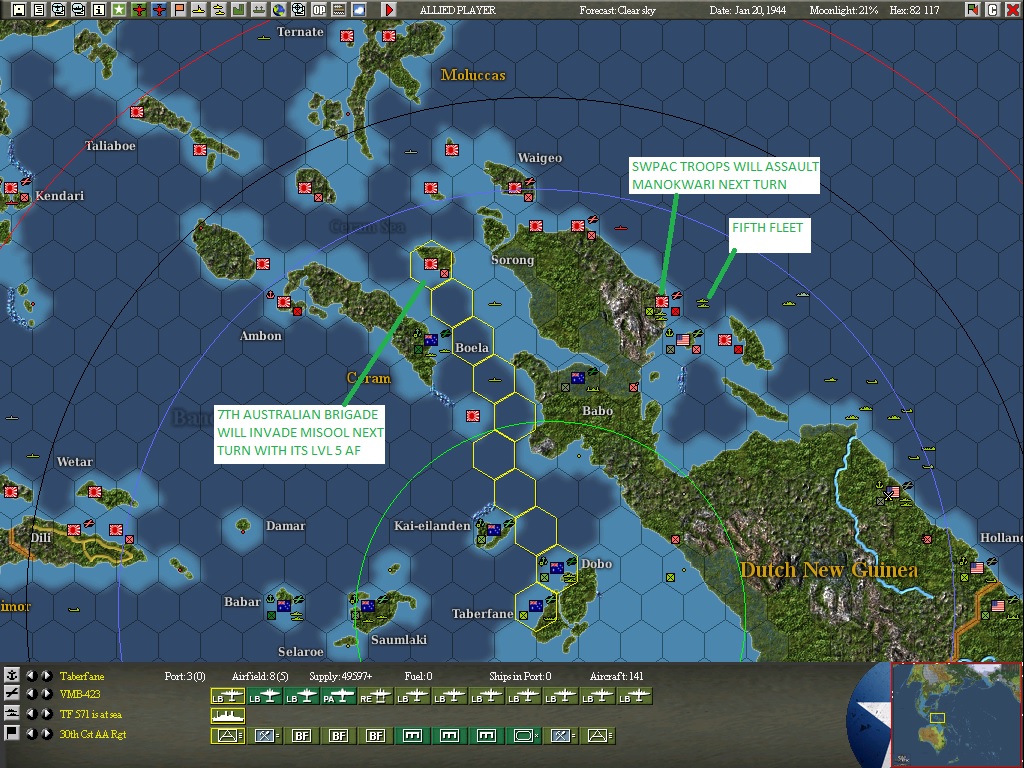1032x768 pixels.
Task: Open the 30th Cst AA Rgt link
Action: tap(92, 734)
